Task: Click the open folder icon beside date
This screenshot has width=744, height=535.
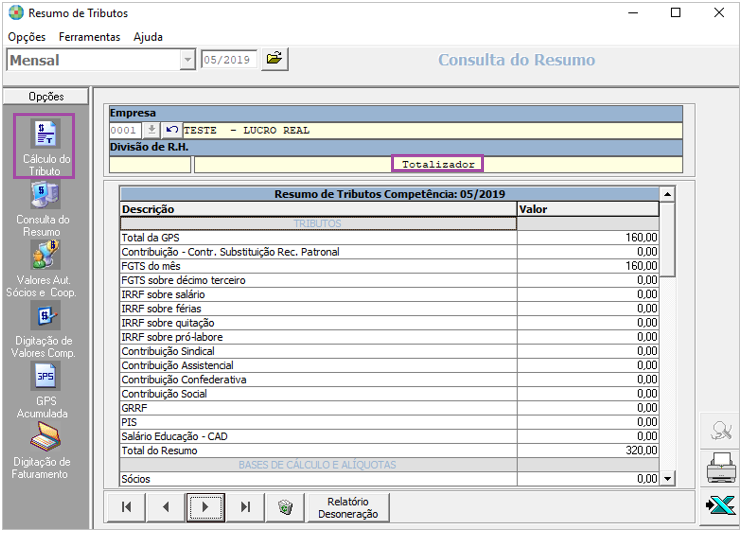Action: pyautogui.click(x=274, y=59)
